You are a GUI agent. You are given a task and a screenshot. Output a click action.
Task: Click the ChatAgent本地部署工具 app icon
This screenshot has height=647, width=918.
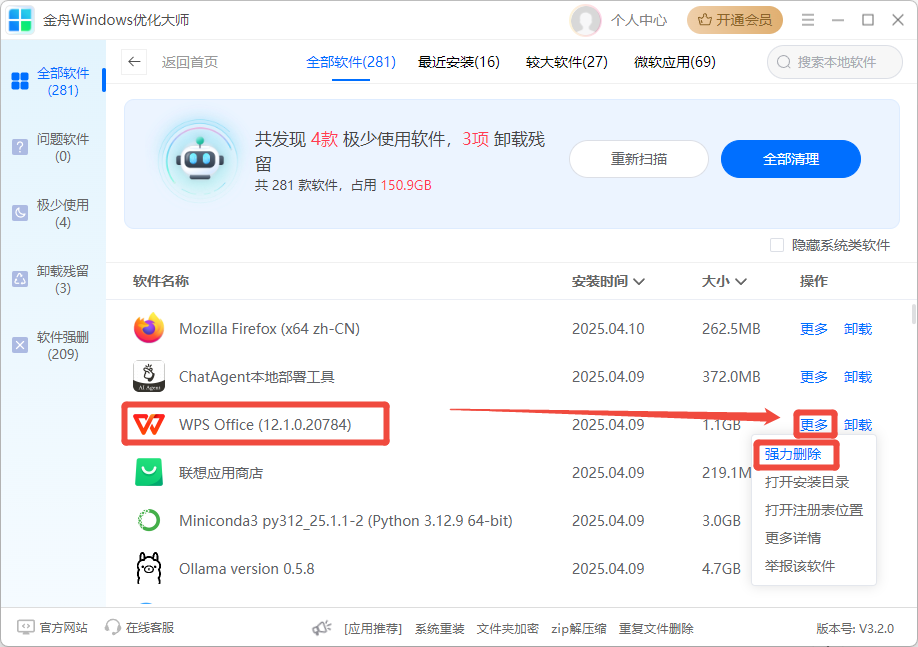pyautogui.click(x=149, y=376)
